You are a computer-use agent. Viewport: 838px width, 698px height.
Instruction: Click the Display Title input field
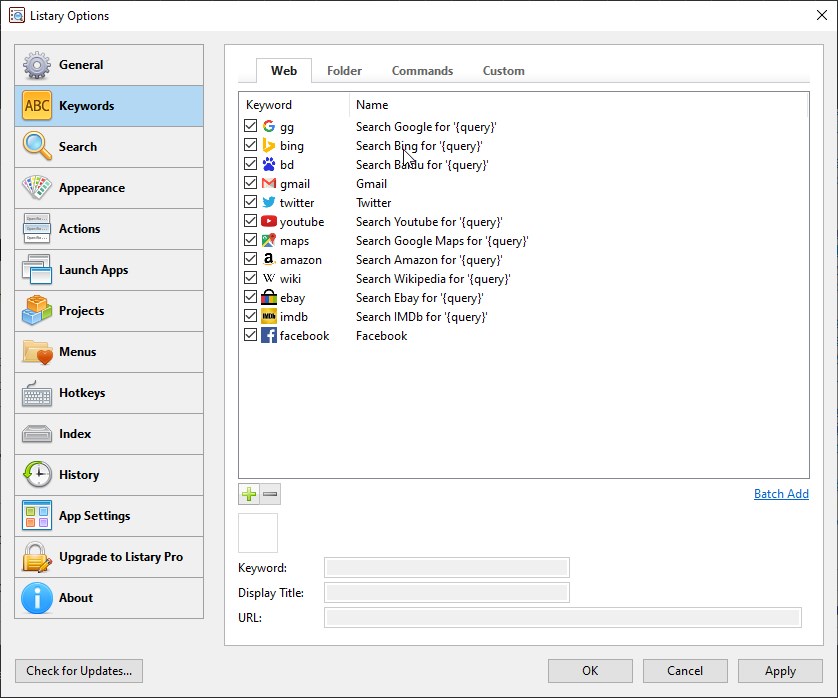[447, 593]
